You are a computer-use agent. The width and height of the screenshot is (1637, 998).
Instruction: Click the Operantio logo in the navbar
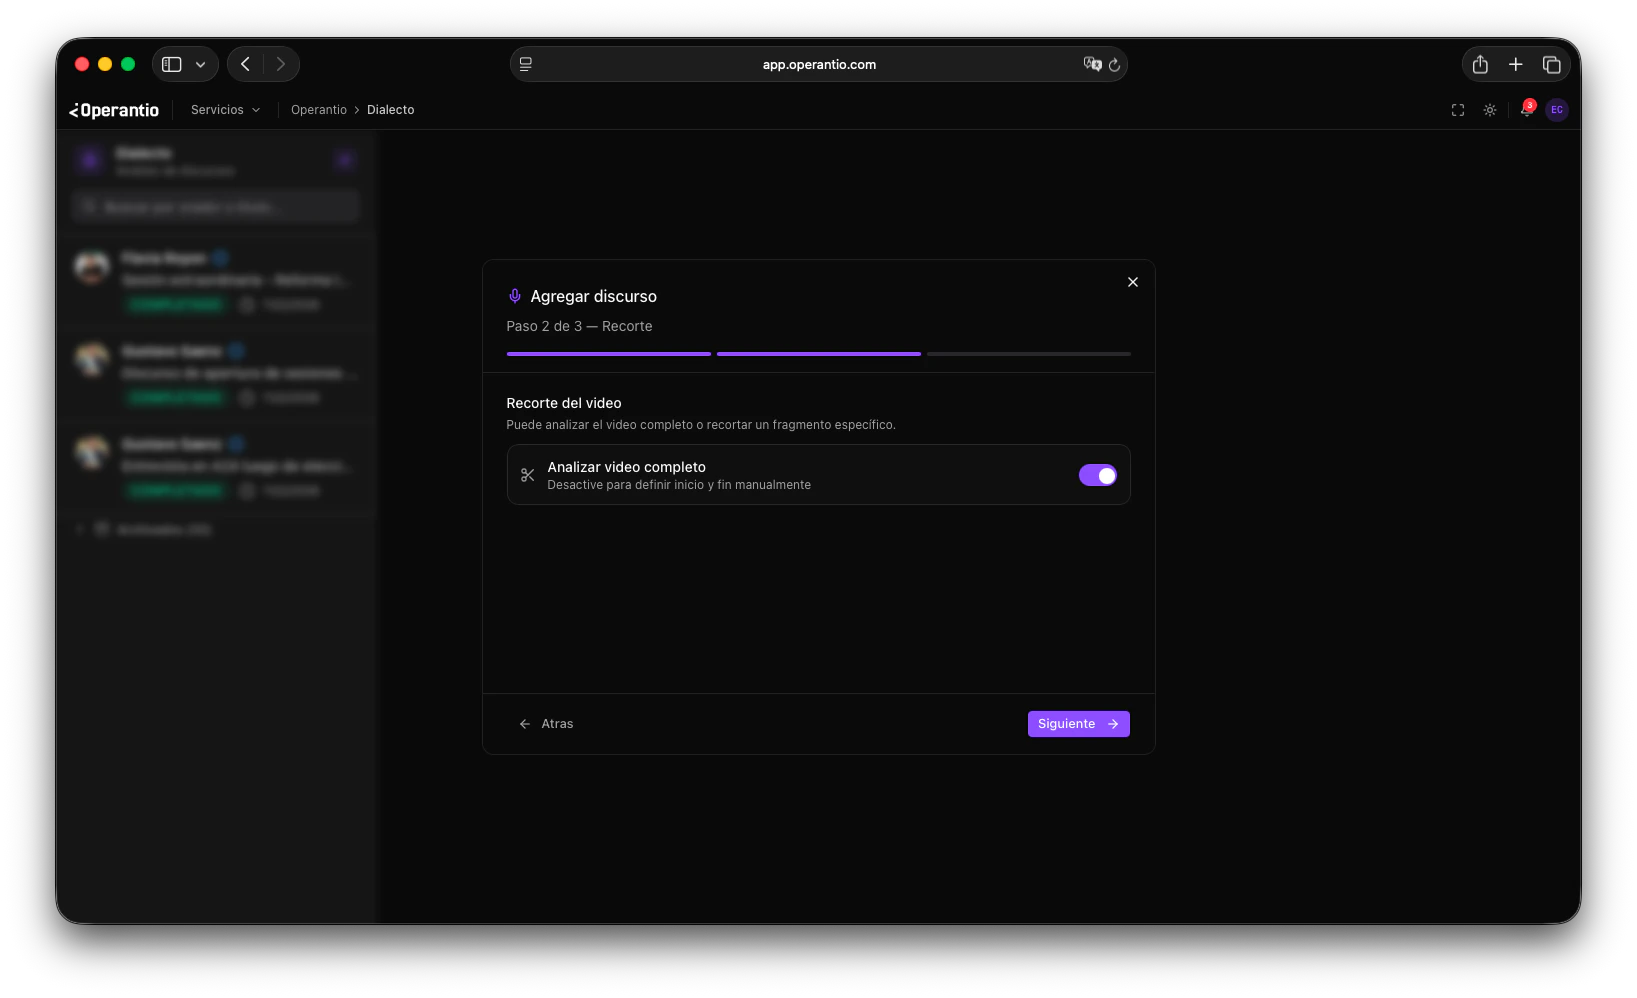(x=113, y=110)
